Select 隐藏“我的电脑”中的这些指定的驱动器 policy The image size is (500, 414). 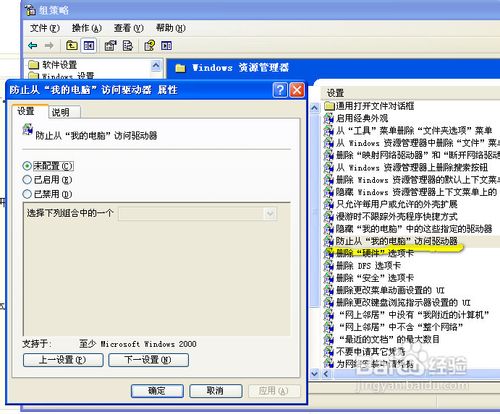[x=414, y=229]
